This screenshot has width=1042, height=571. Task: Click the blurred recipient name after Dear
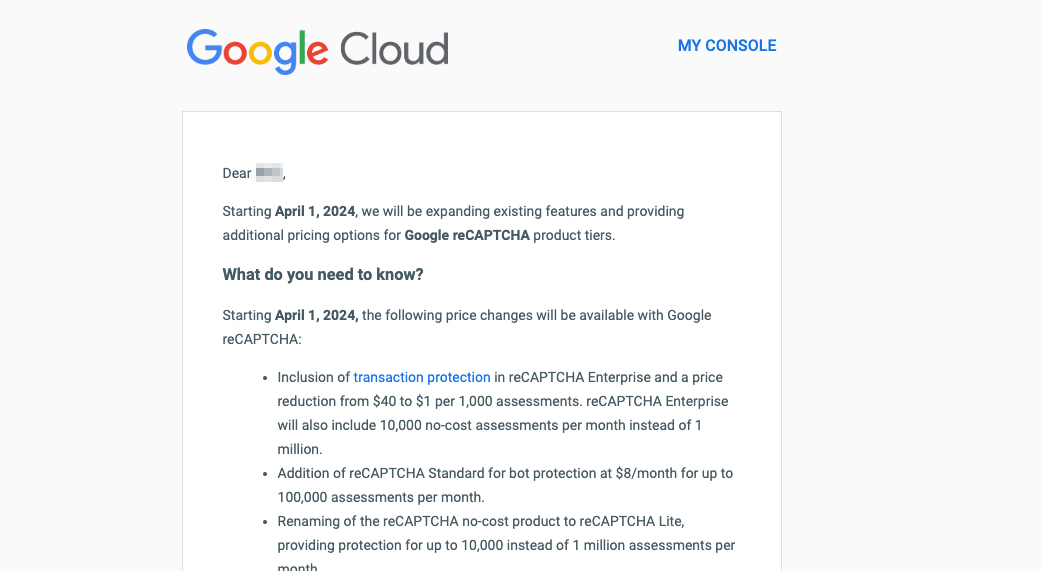pos(269,173)
